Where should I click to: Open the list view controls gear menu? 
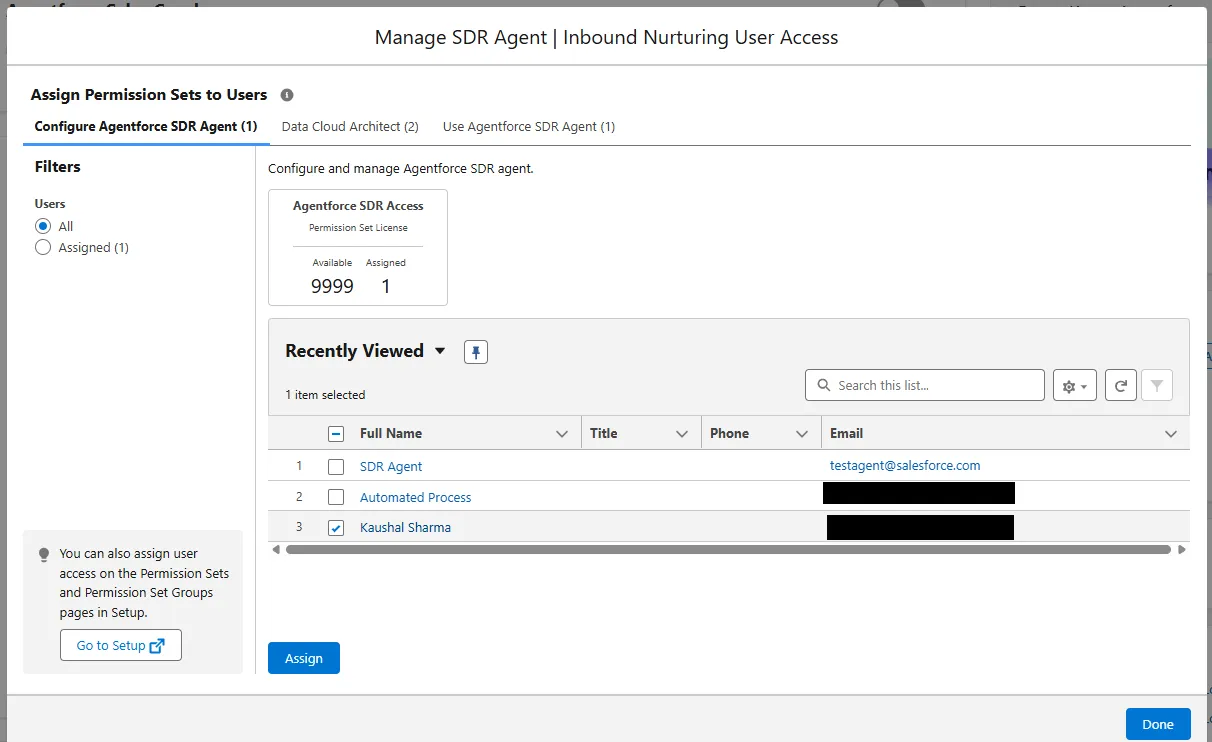pos(1075,386)
